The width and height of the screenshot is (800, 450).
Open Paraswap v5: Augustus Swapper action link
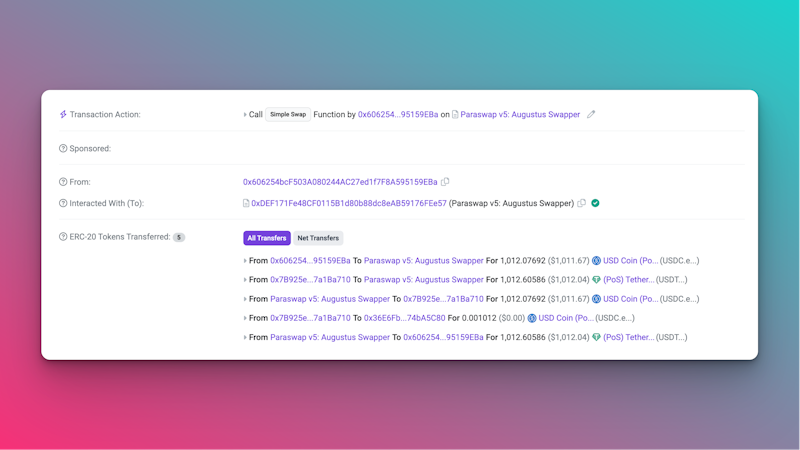coord(520,114)
